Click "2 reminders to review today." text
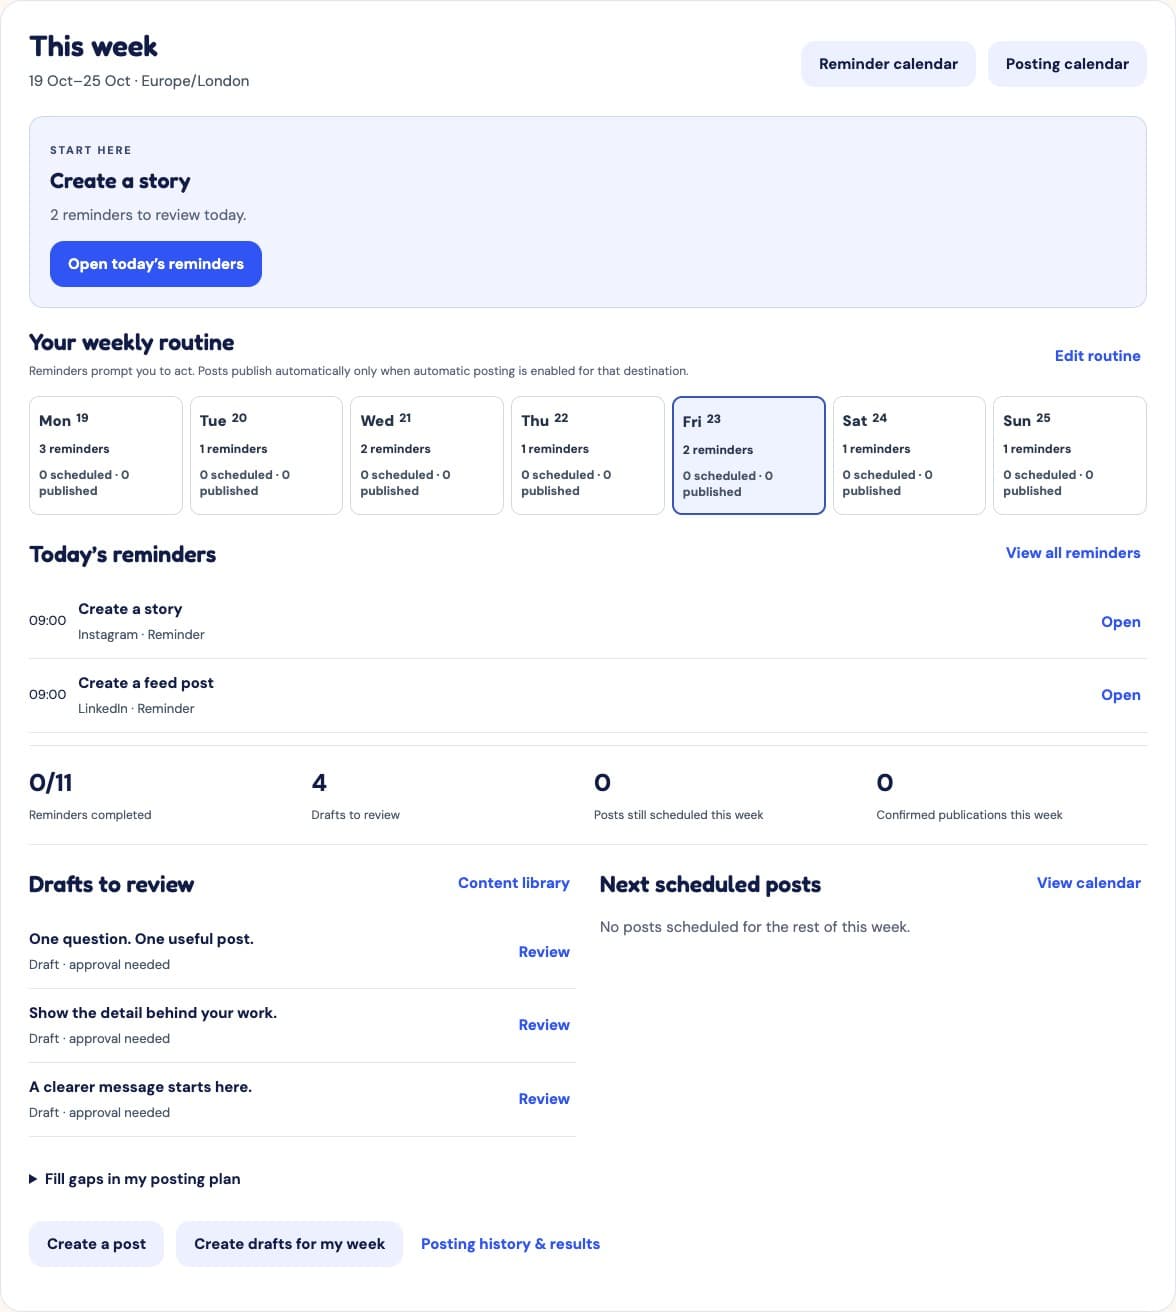Screen dimensions: 1176x1312 [x=148, y=215]
